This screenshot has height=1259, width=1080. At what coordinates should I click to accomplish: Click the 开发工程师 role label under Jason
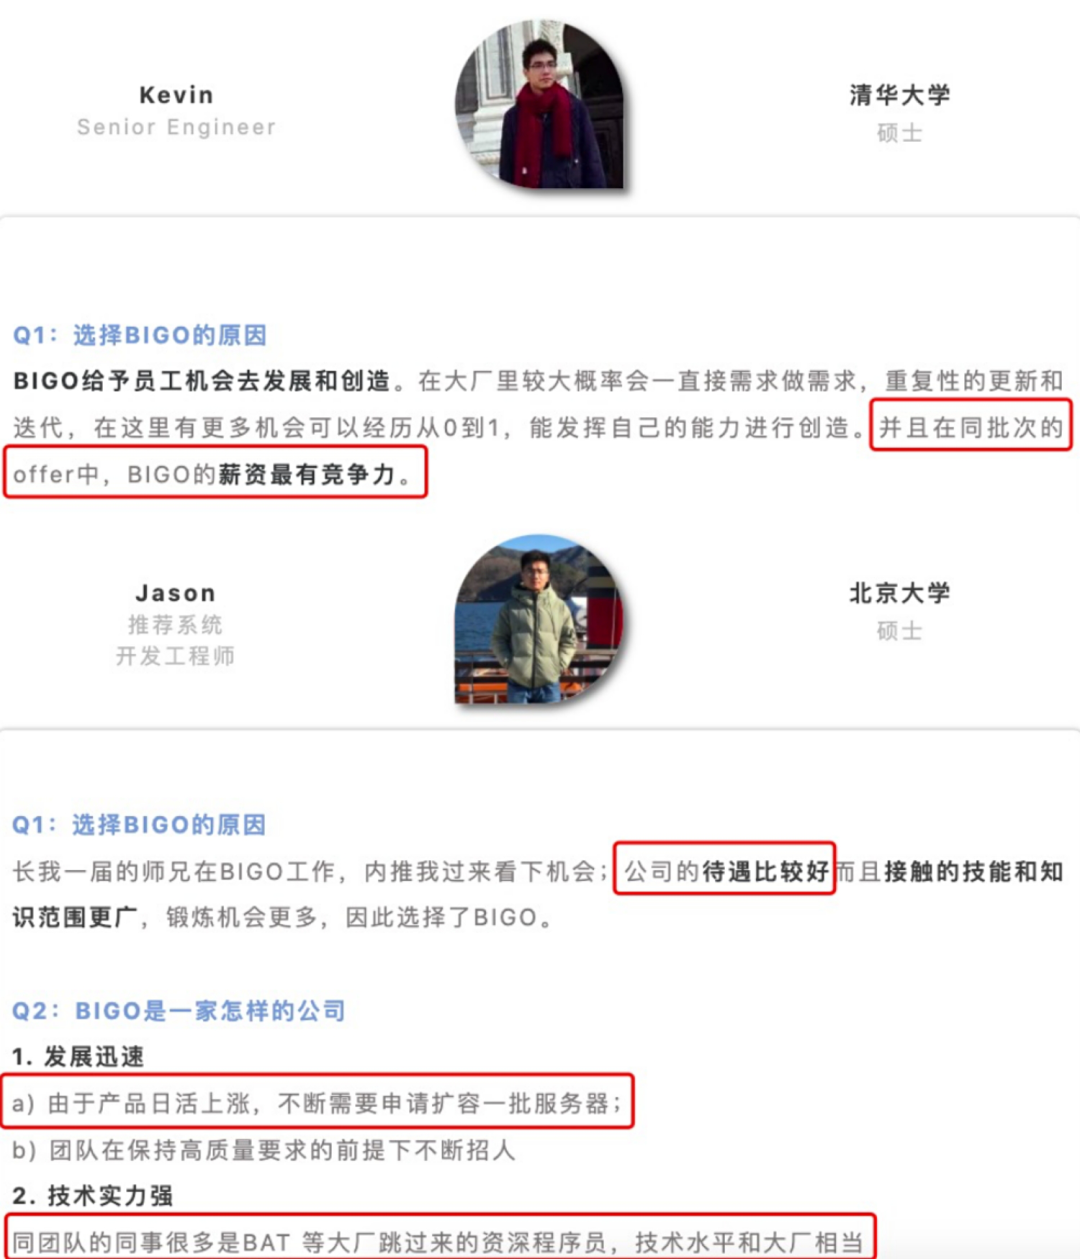coord(176,656)
